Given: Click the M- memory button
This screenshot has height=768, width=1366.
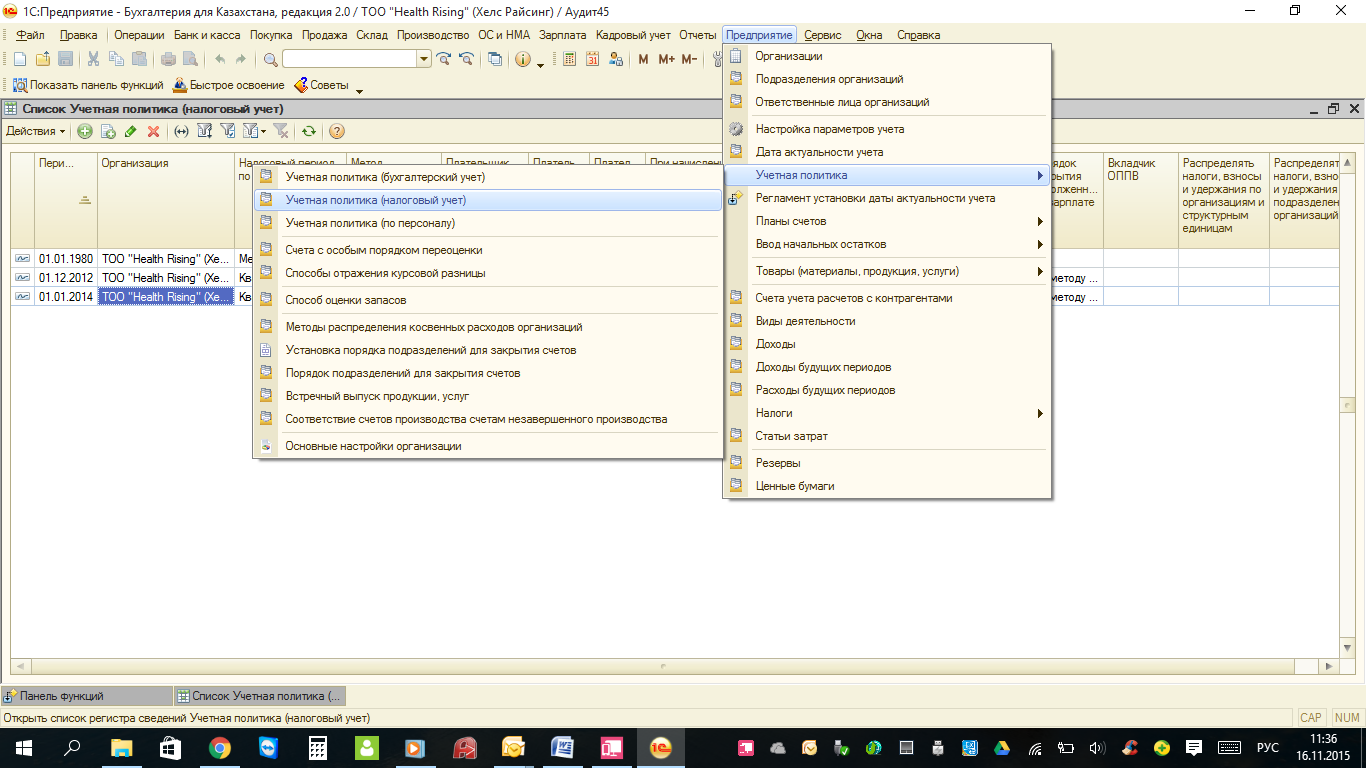Looking at the screenshot, I should click(689, 59).
